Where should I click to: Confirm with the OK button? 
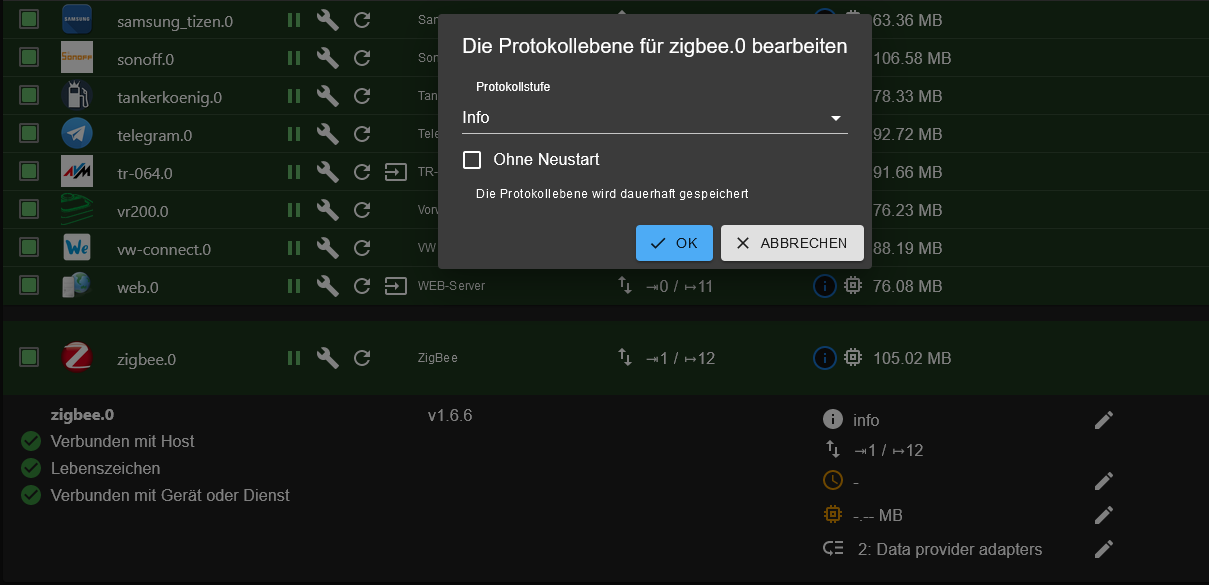coord(674,243)
